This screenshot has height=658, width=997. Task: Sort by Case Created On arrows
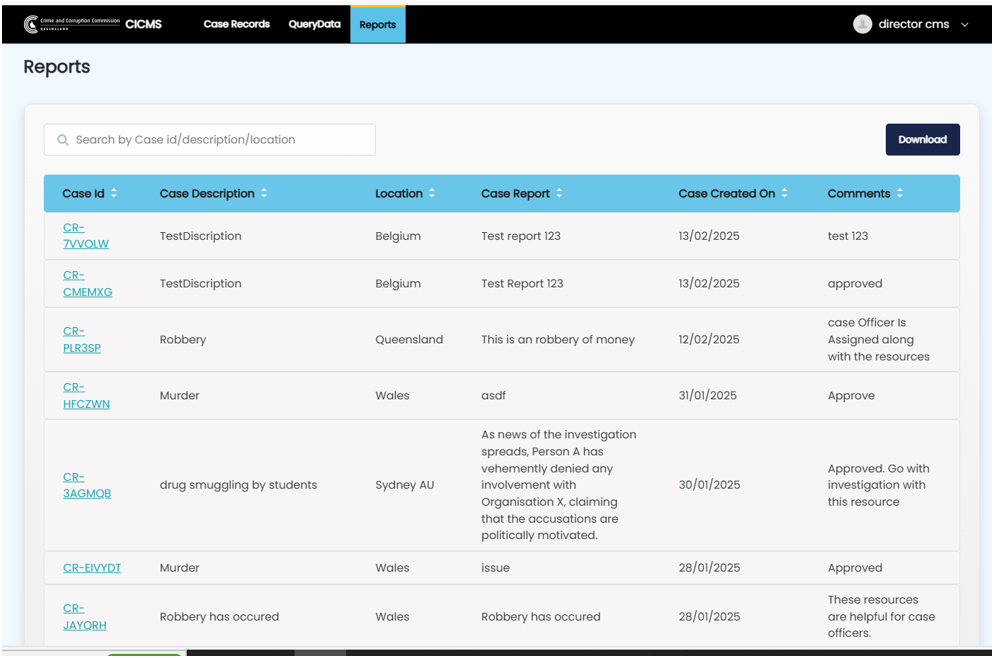click(x=785, y=194)
